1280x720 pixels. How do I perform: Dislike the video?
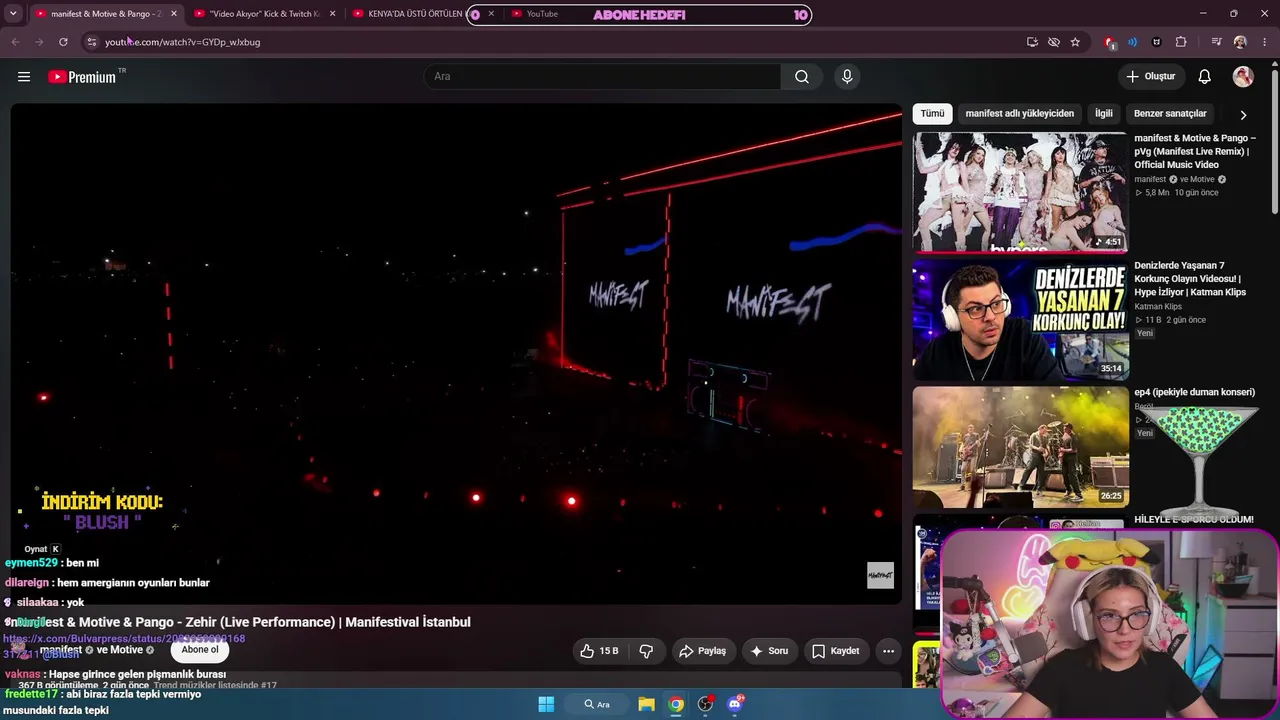pyautogui.click(x=646, y=651)
